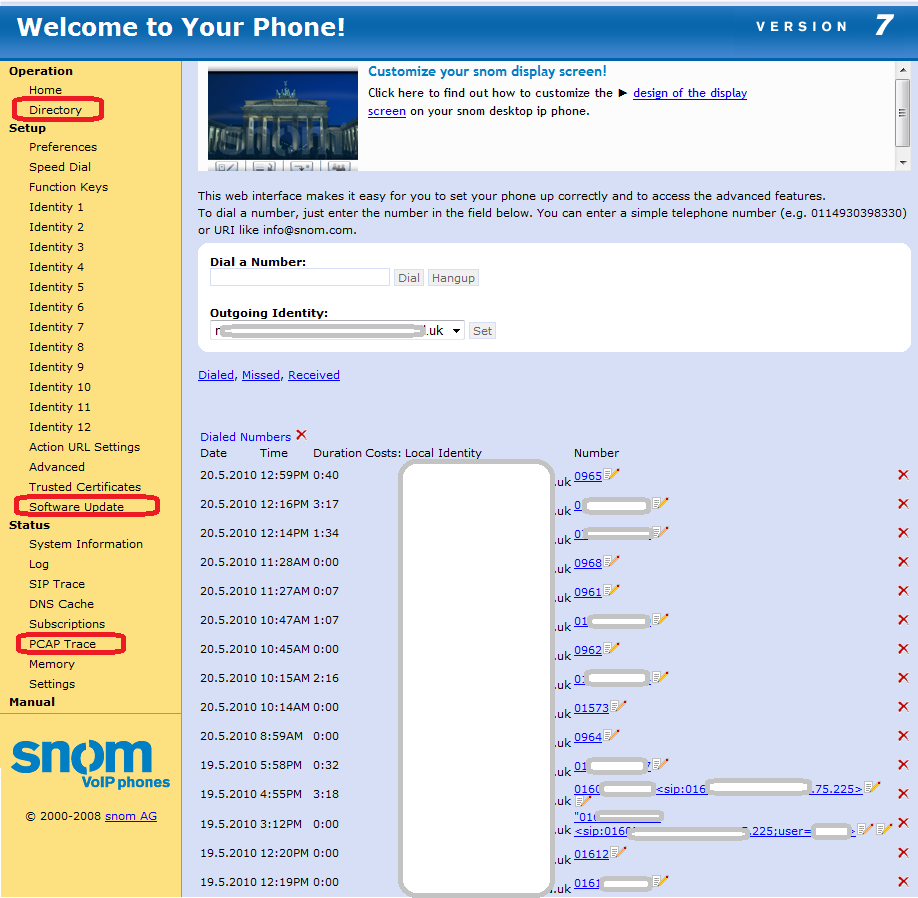Click the snom AG copyright link
Image resolution: width=918 pixels, height=898 pixels.
(130, 815)
